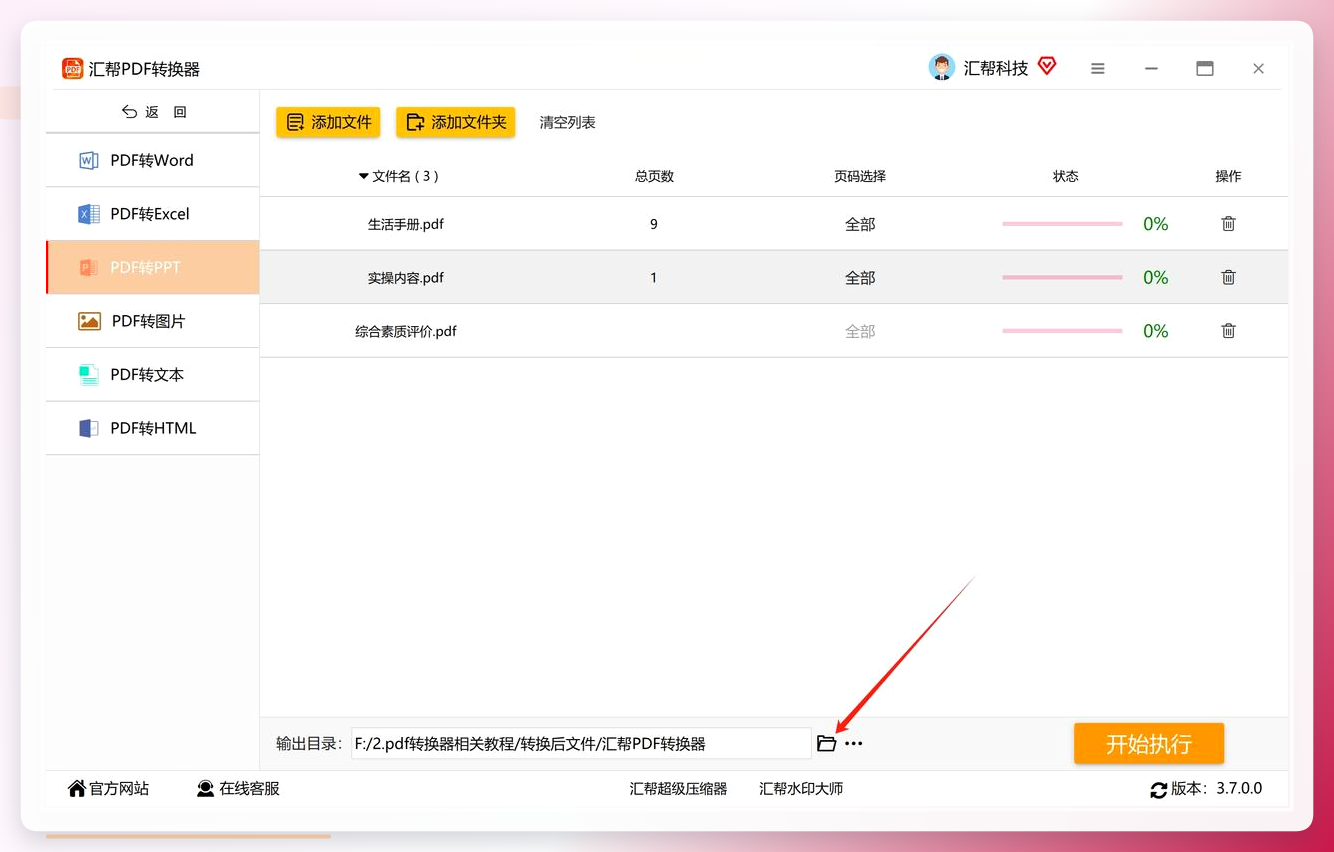Click the 总页数 column header
The width and height of the screenshot is (1334, 852).
click(x=654, y=176)
